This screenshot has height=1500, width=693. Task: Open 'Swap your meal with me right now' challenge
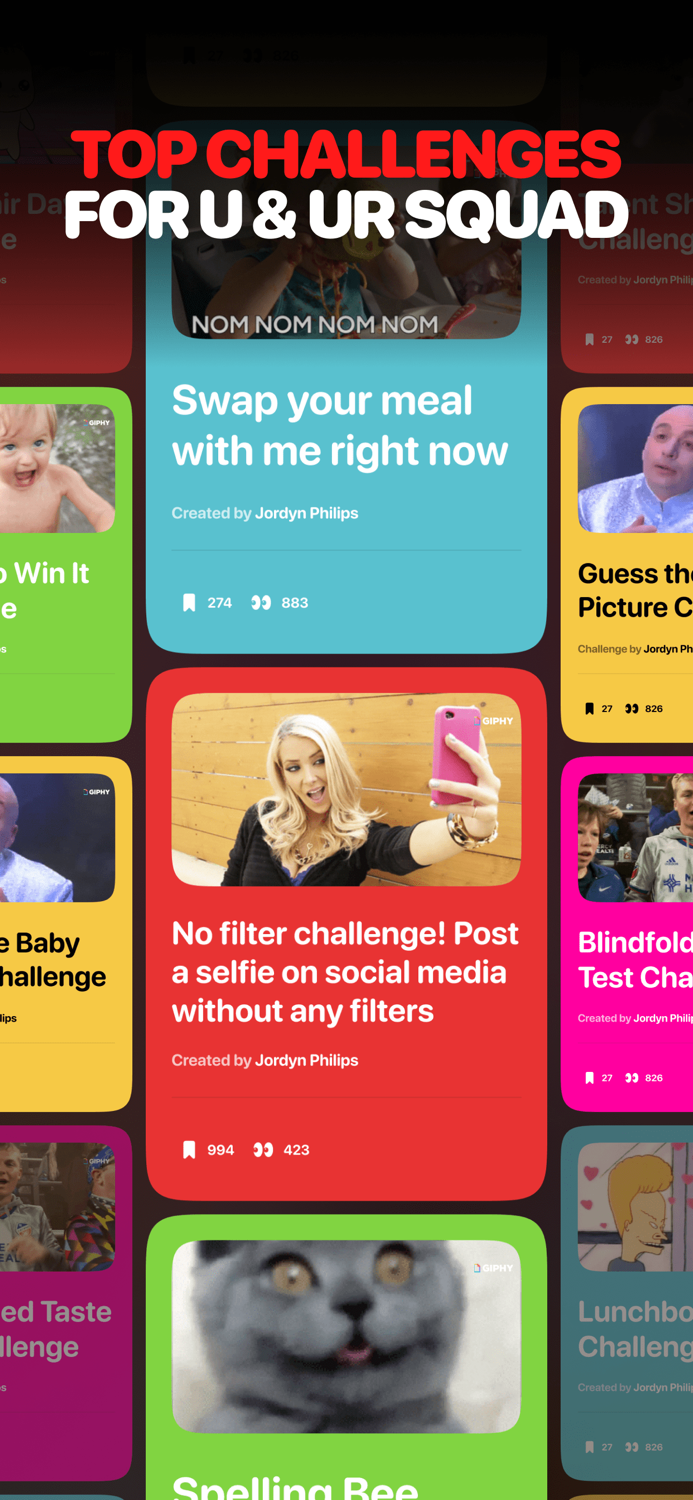pos(340,426)
